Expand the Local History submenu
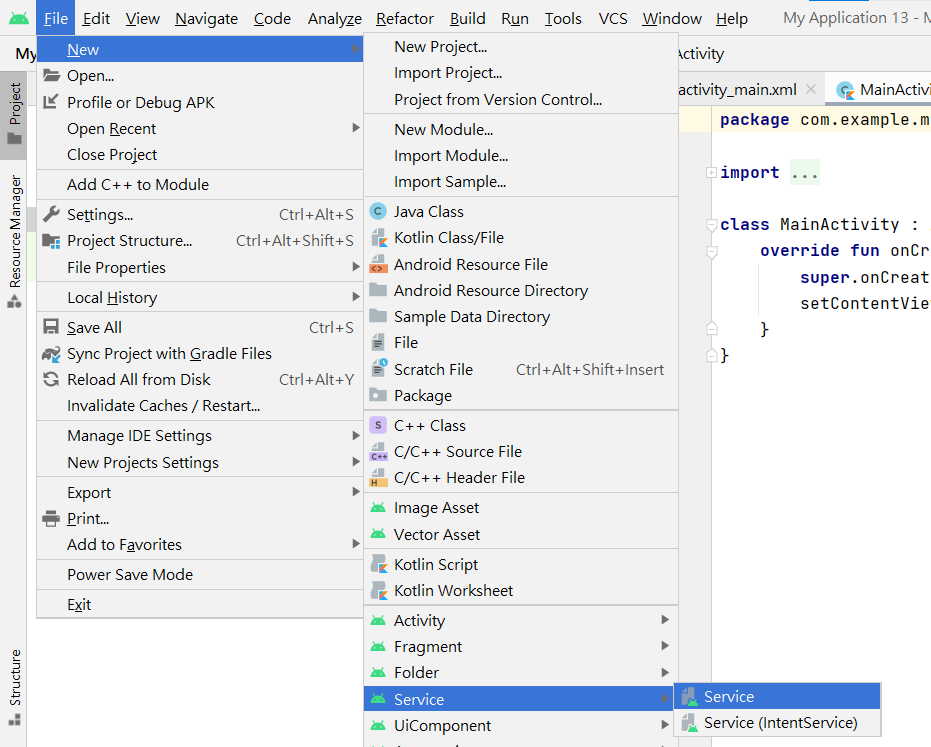This screenshot has width=931, height=747. coord(356,296)
